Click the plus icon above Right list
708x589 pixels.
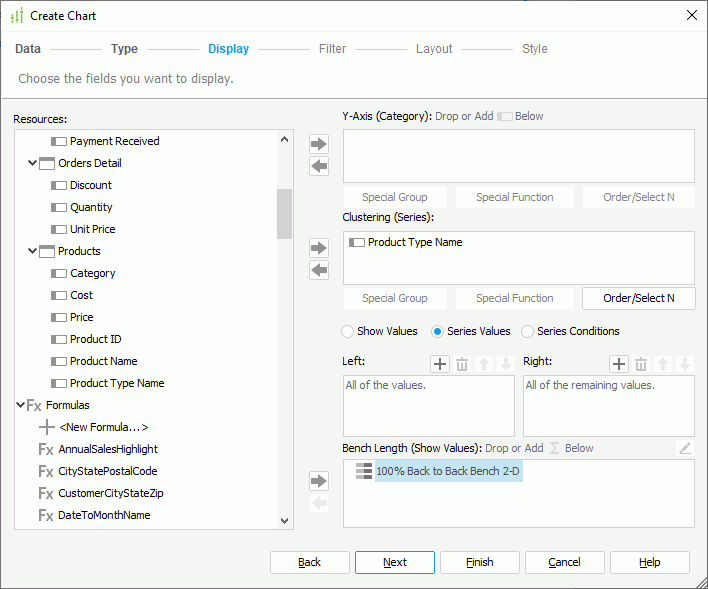click(619, 365)
